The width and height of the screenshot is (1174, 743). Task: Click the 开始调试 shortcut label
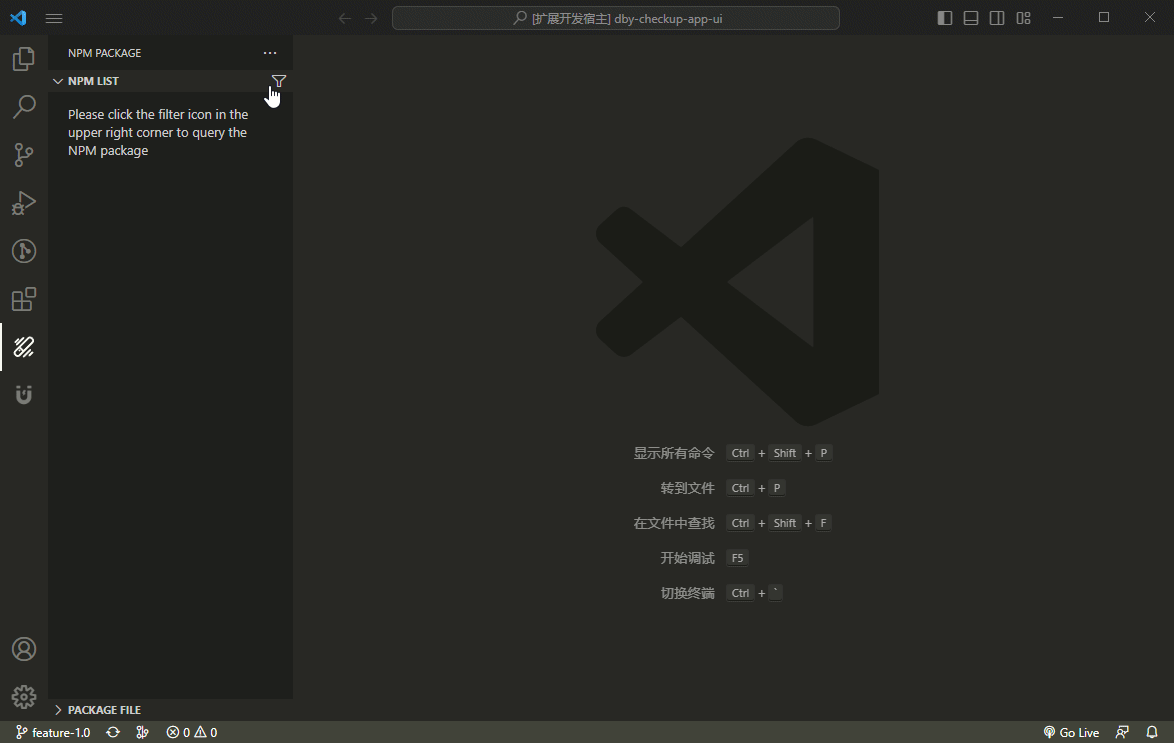click(687, 558)
